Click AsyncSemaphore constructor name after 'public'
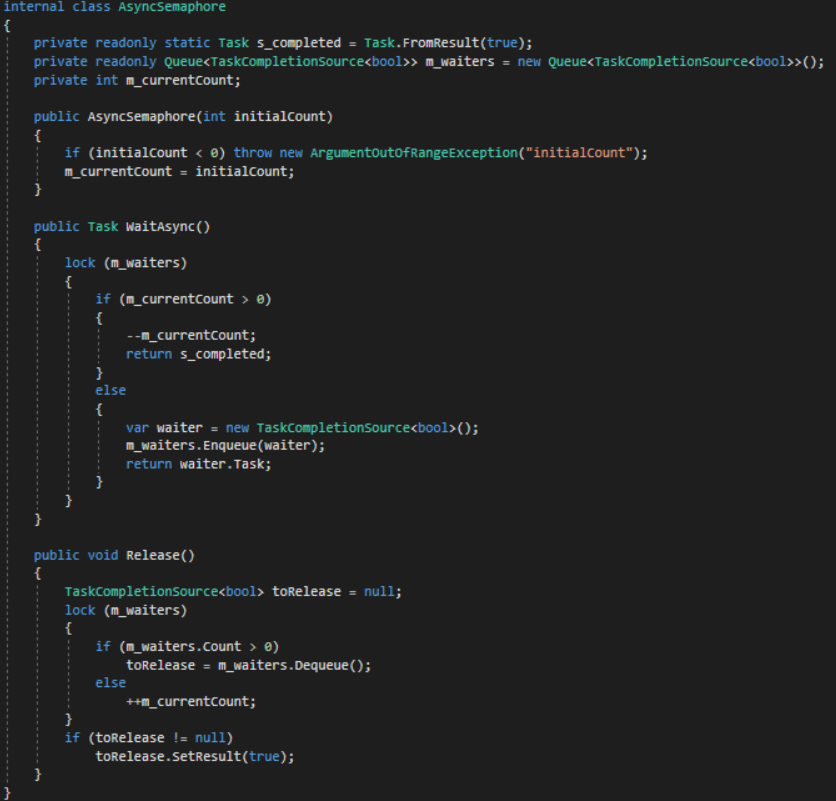 click(x=141, y=117)
